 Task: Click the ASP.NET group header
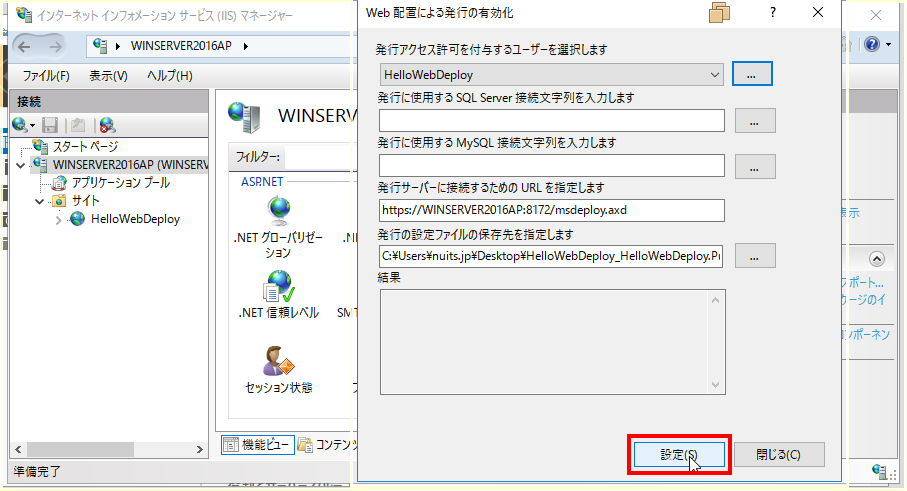262,182
